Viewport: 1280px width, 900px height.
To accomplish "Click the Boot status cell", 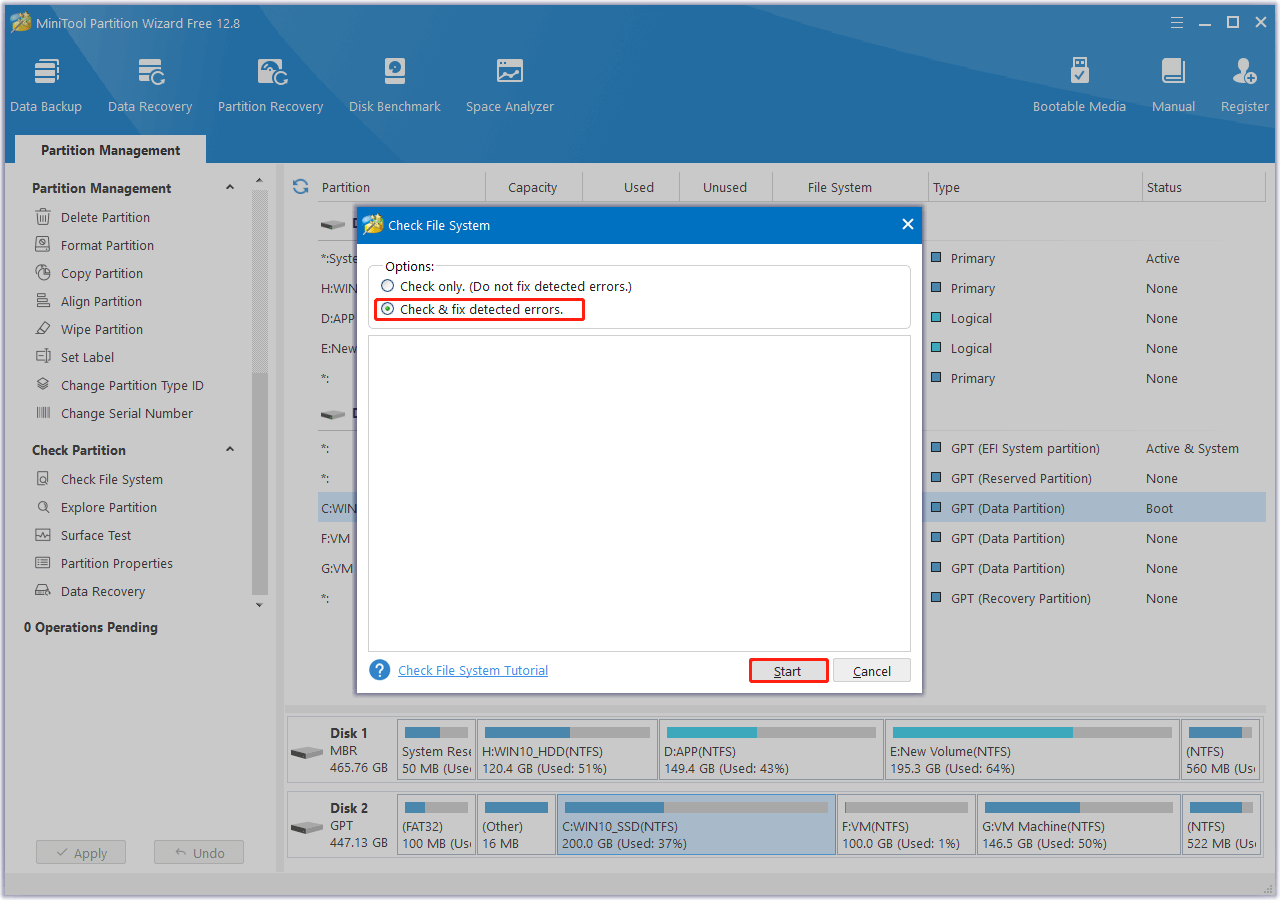I will [x=1160, y=508].
